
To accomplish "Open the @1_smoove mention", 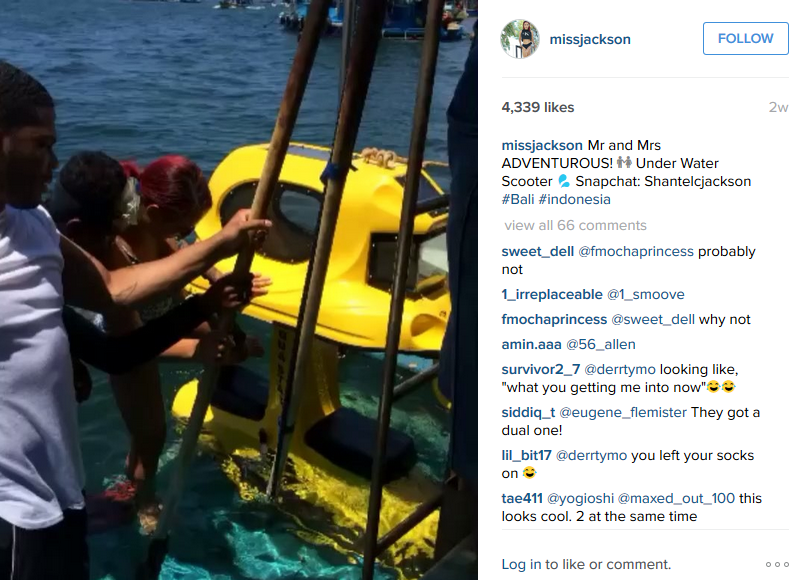I will pyautogui.click(x=646, y=294).
